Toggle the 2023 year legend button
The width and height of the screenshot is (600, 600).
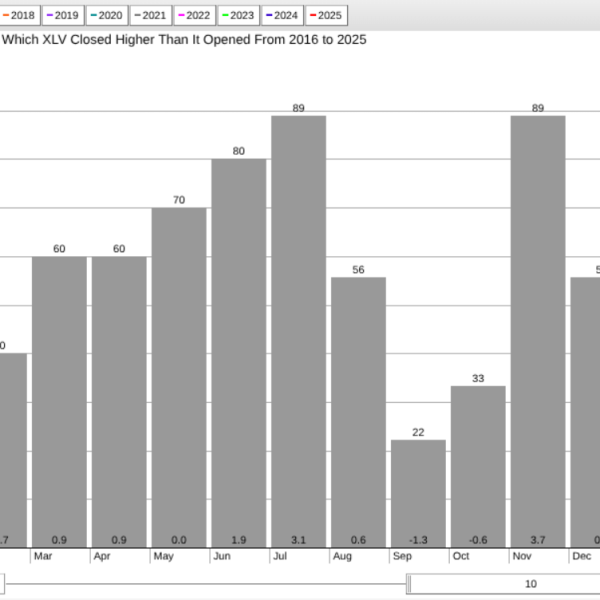pyautogui.click(x=239, y=15)
